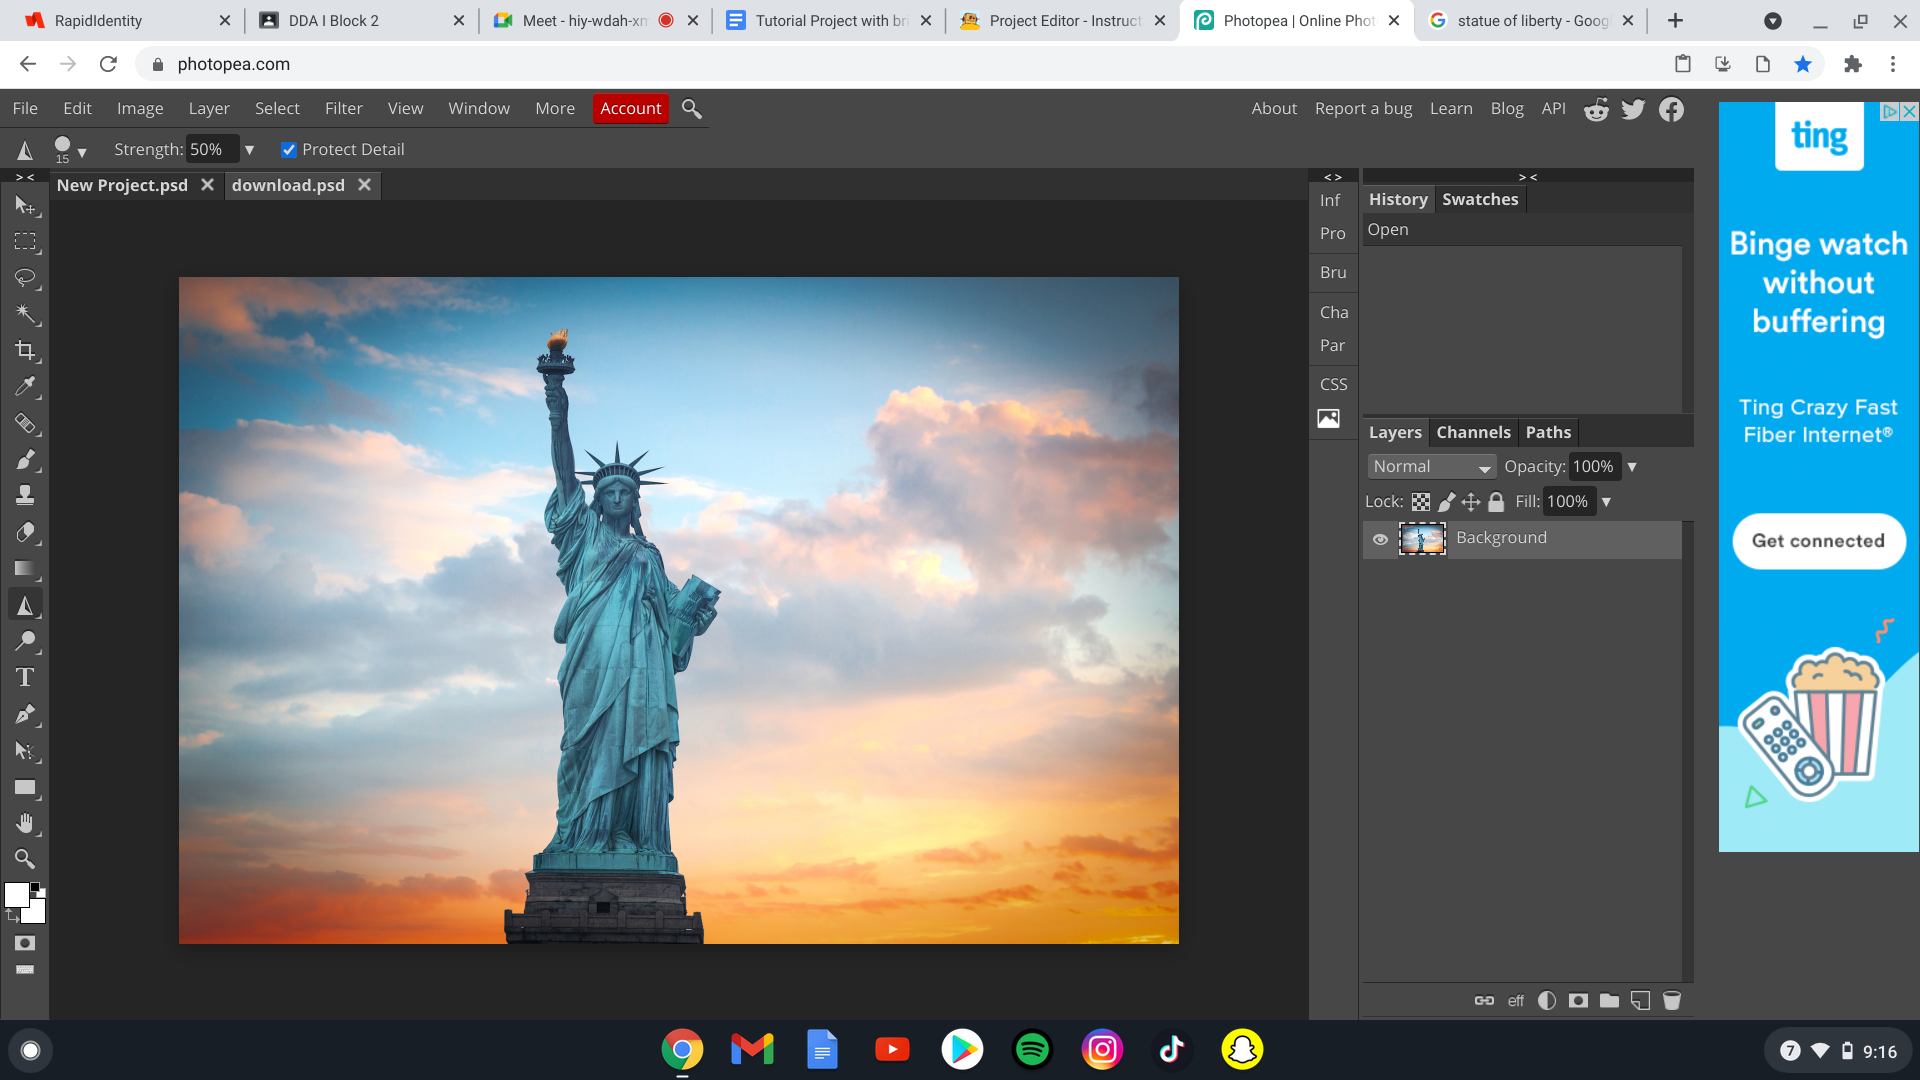This screenshot has height=1080, width=1920.
Task: Toggle lock image pixels brush icon
Action: pyautogui.click(x=1446, y=502)
